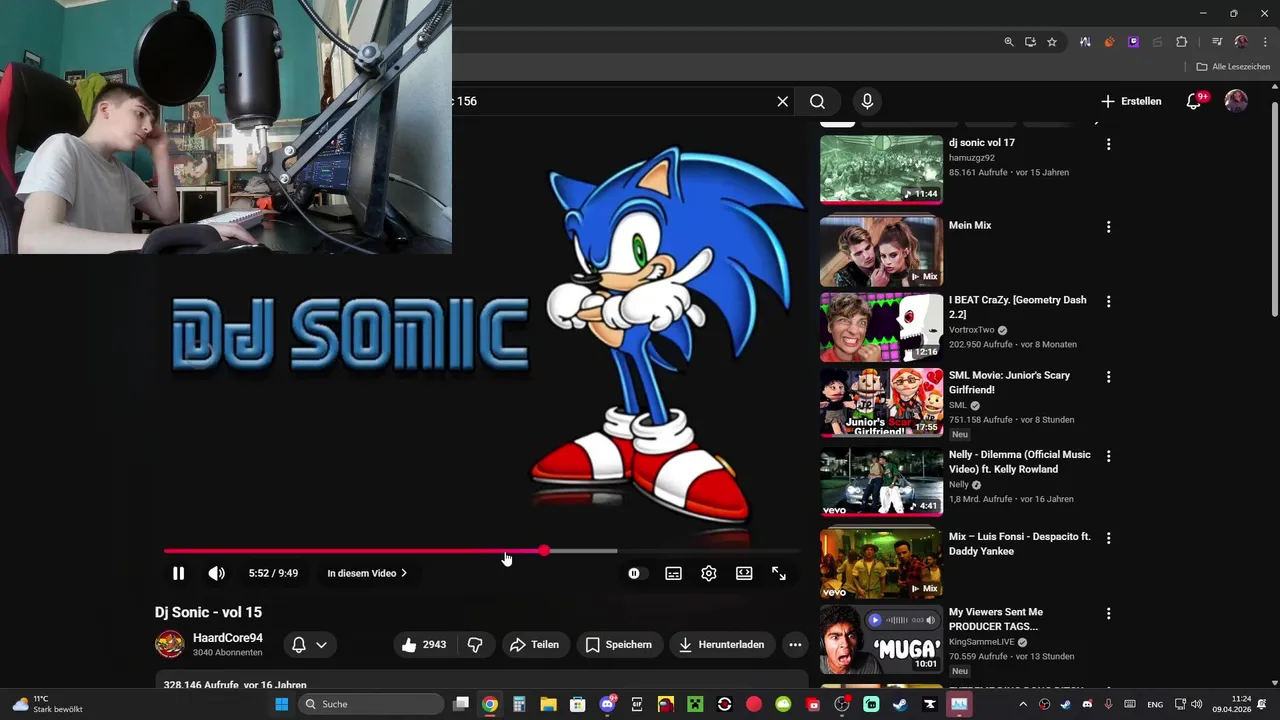The height and width of the screenshot is (720, 1280).
Task: Switch the player to theater mode
Action: click(x=744, y=573)
